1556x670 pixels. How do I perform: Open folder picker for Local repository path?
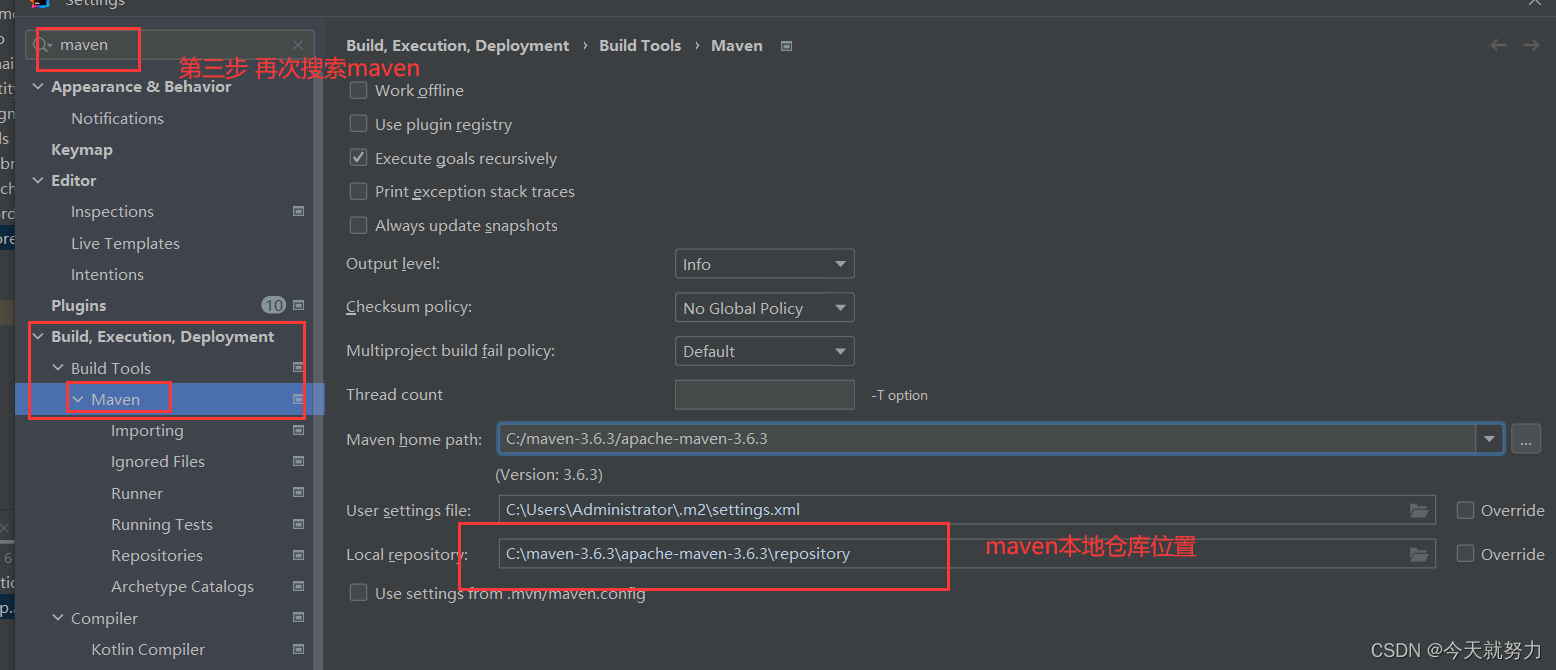tap(1419, 554)
